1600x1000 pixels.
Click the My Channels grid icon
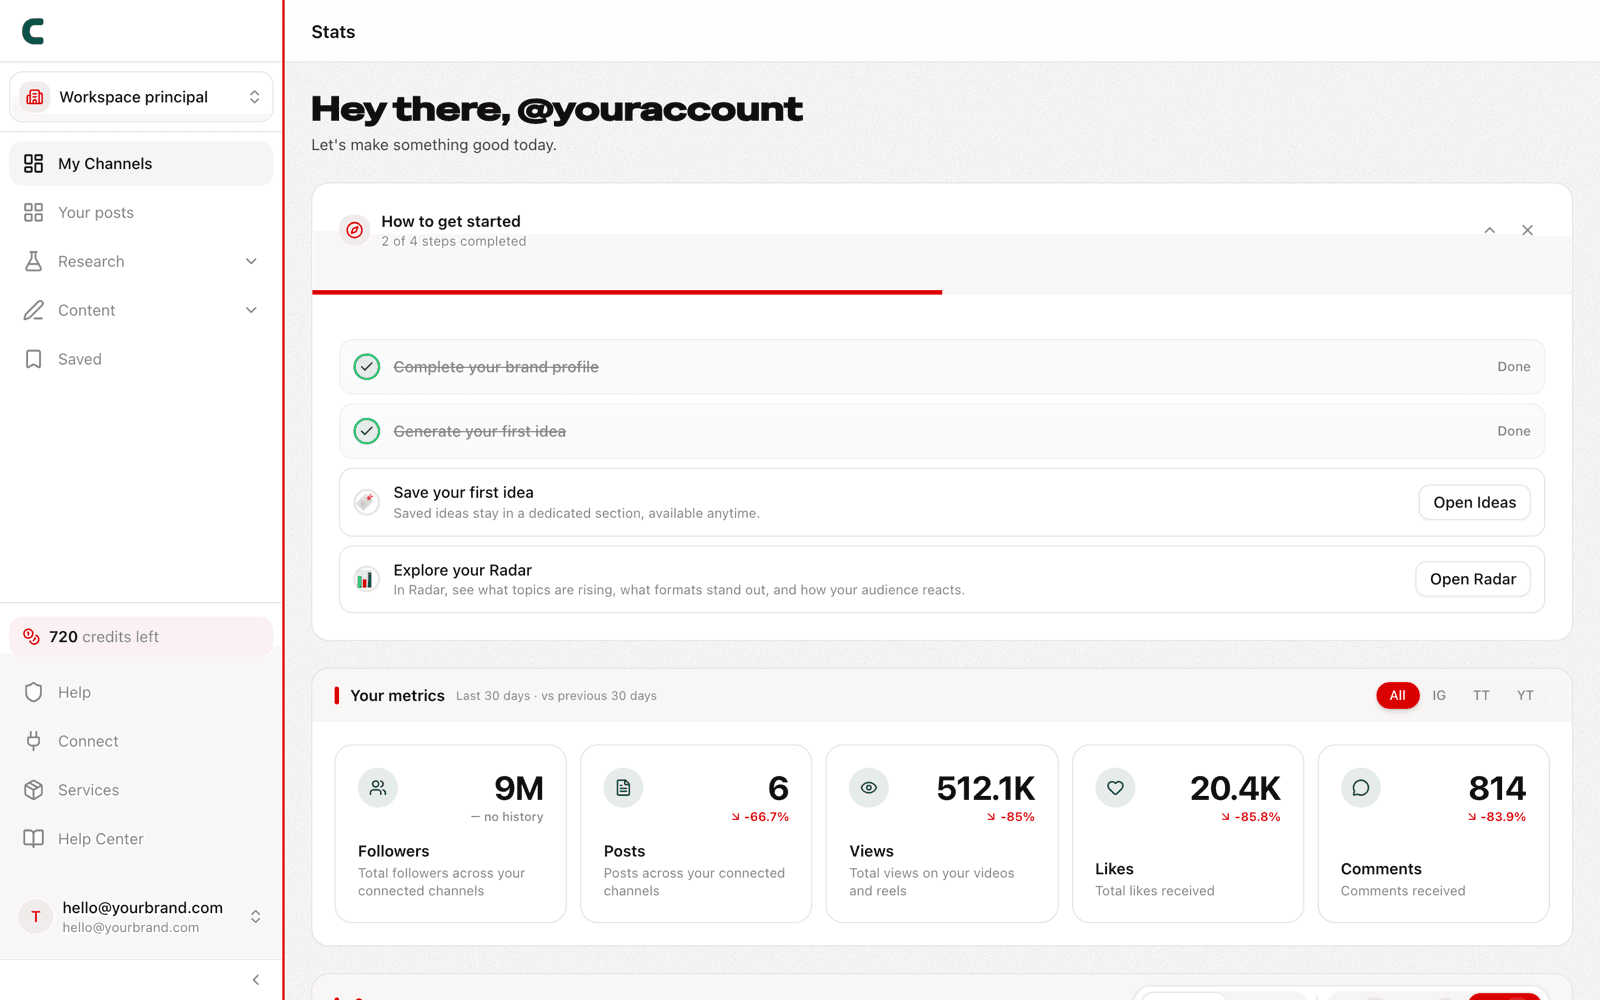(x=33, y=163)
